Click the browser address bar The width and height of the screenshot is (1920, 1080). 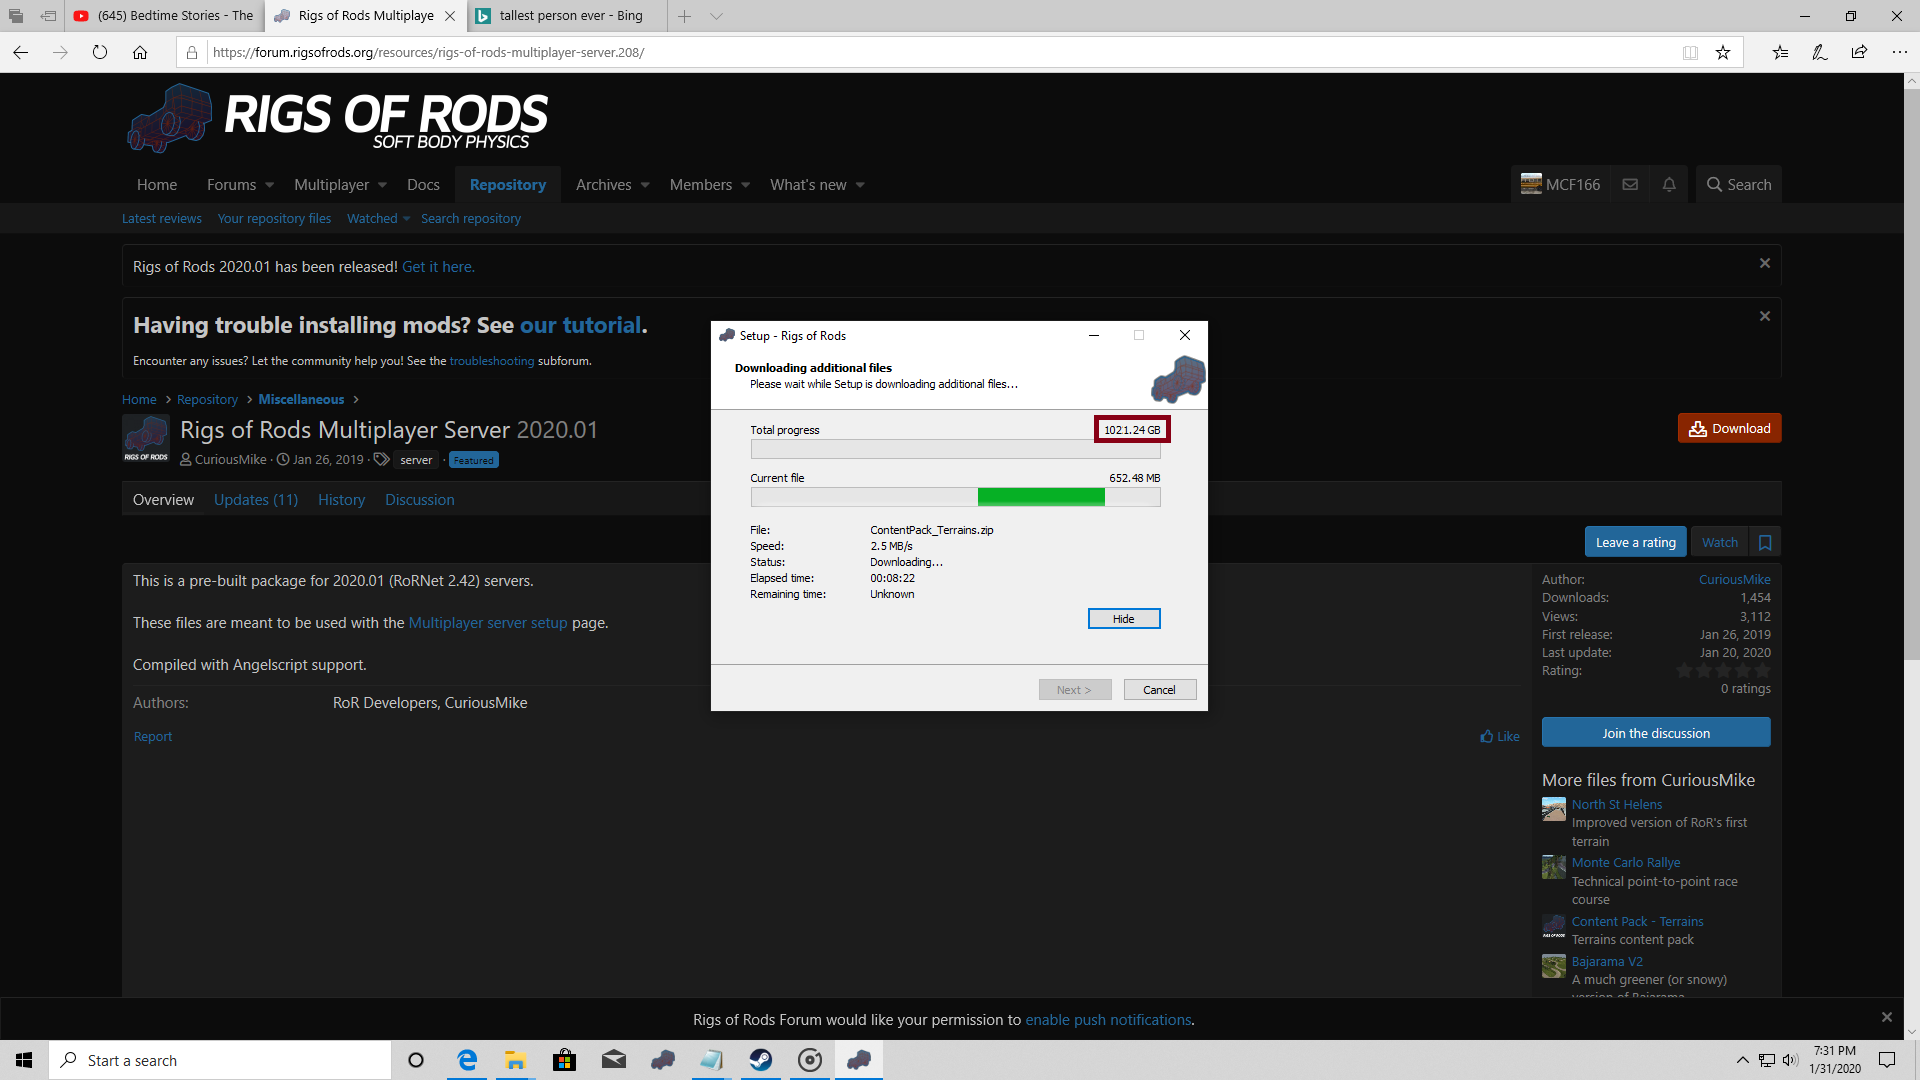(x=940, y=52)
